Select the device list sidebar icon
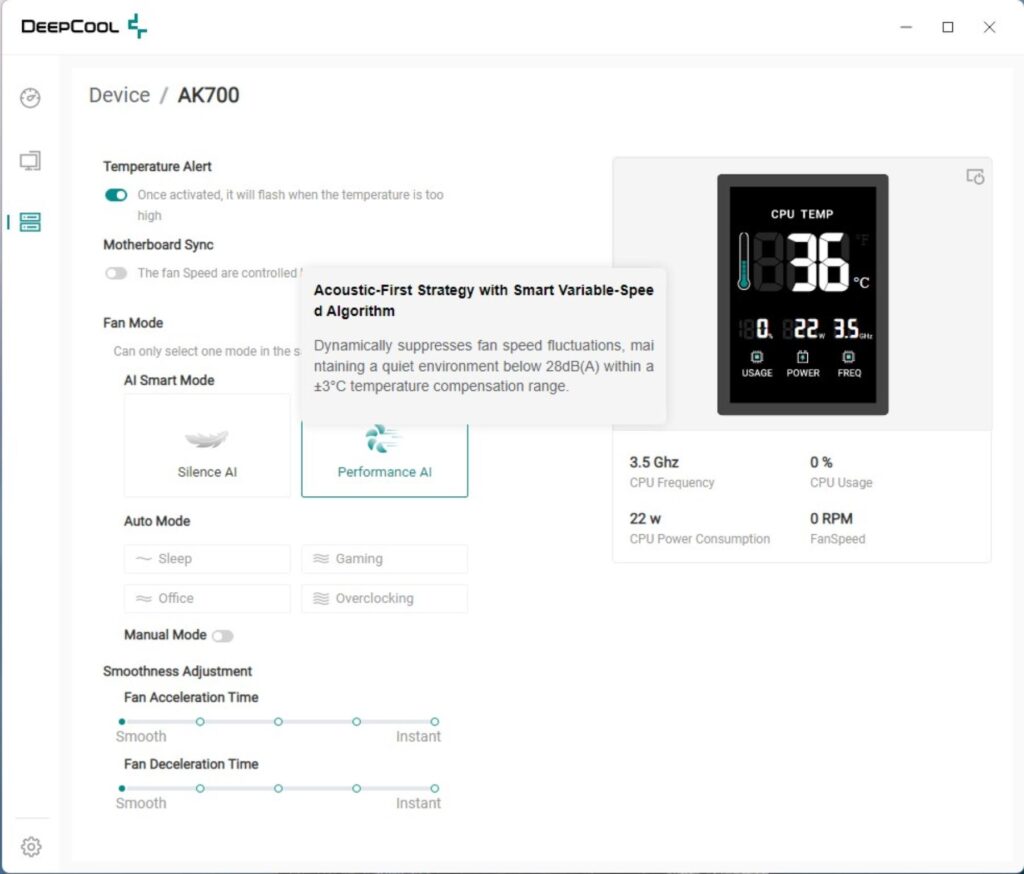Image resolution: width=1024 pixels, height=874 pixels. (30, 222)
